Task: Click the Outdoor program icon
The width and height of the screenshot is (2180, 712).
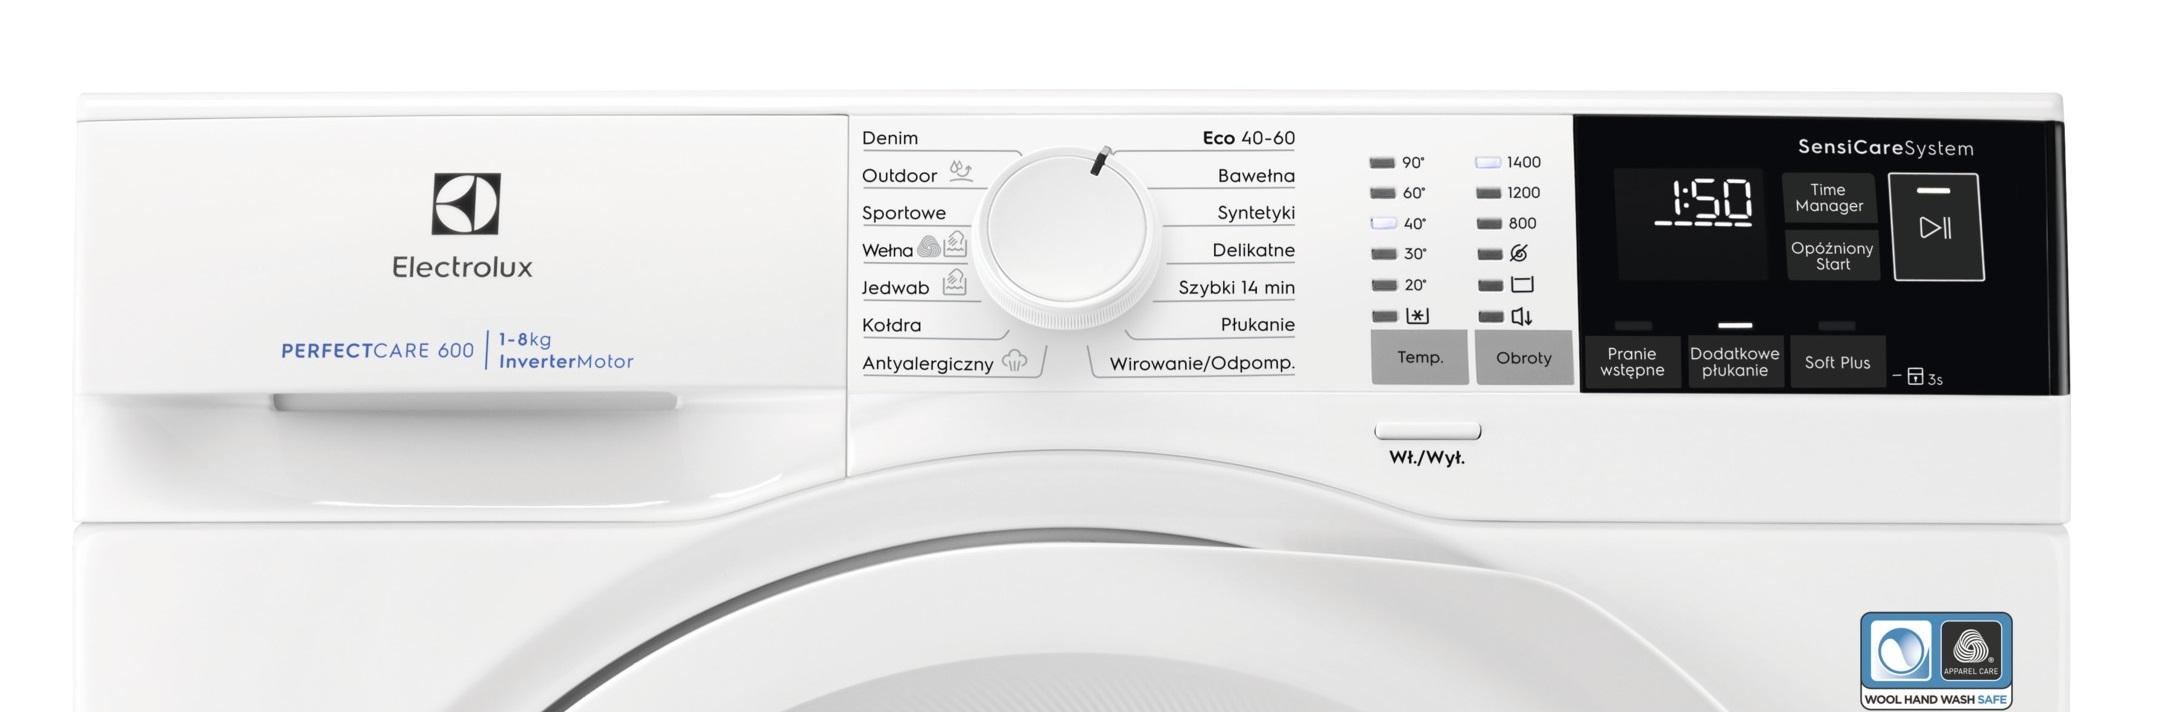Action: tap(960, 171)
